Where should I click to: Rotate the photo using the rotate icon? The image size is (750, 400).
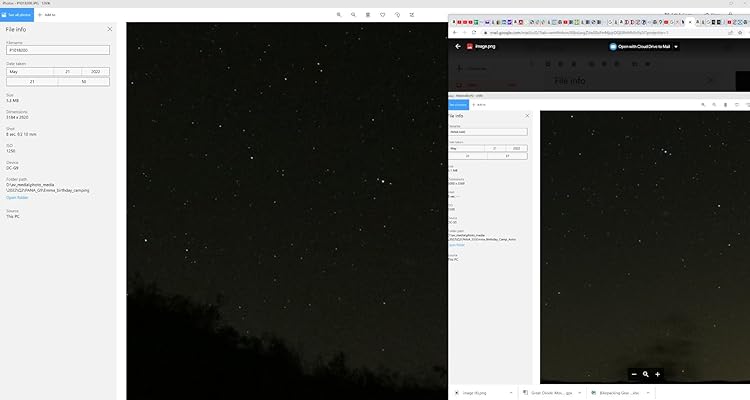tap(397, 15)
